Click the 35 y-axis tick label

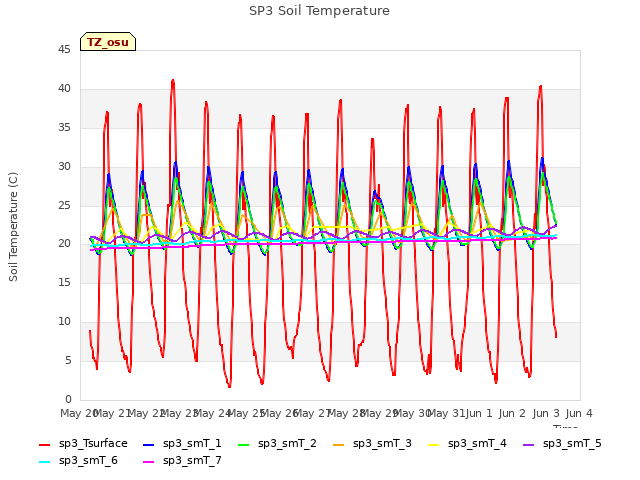[64, 128]
